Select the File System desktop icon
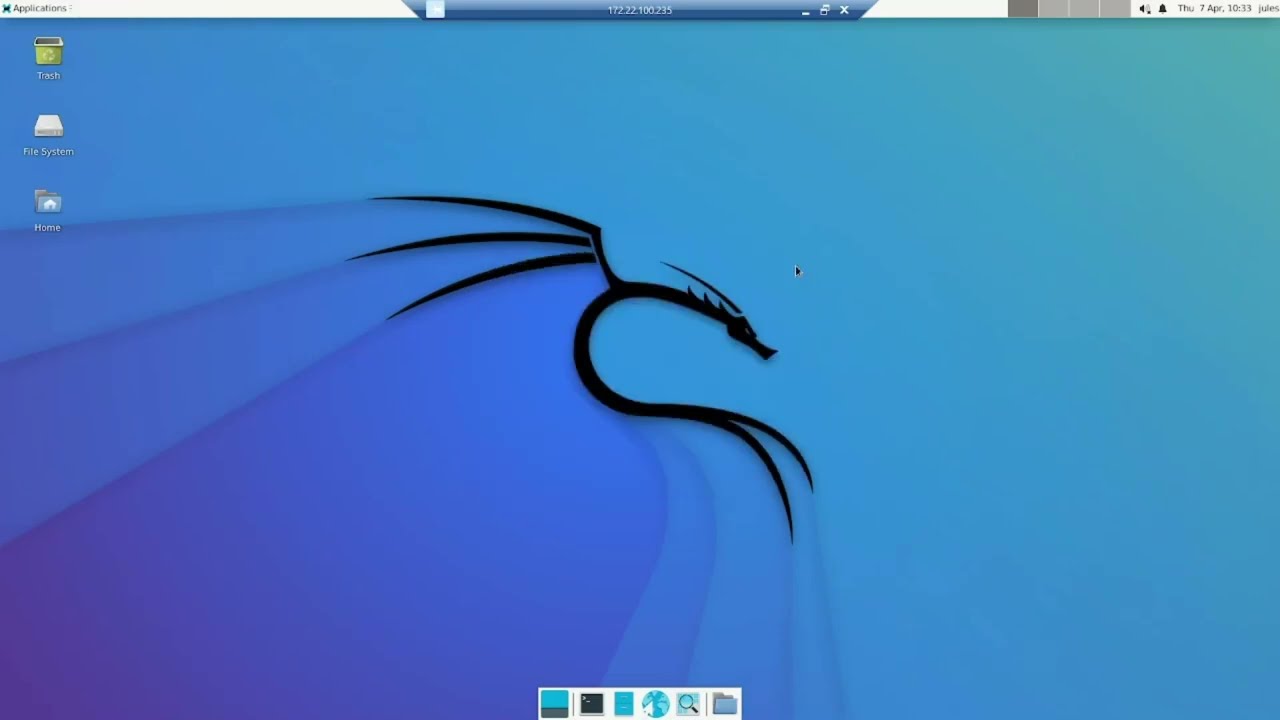This screenshot has width=1280, height=720. tap(48, 135)
